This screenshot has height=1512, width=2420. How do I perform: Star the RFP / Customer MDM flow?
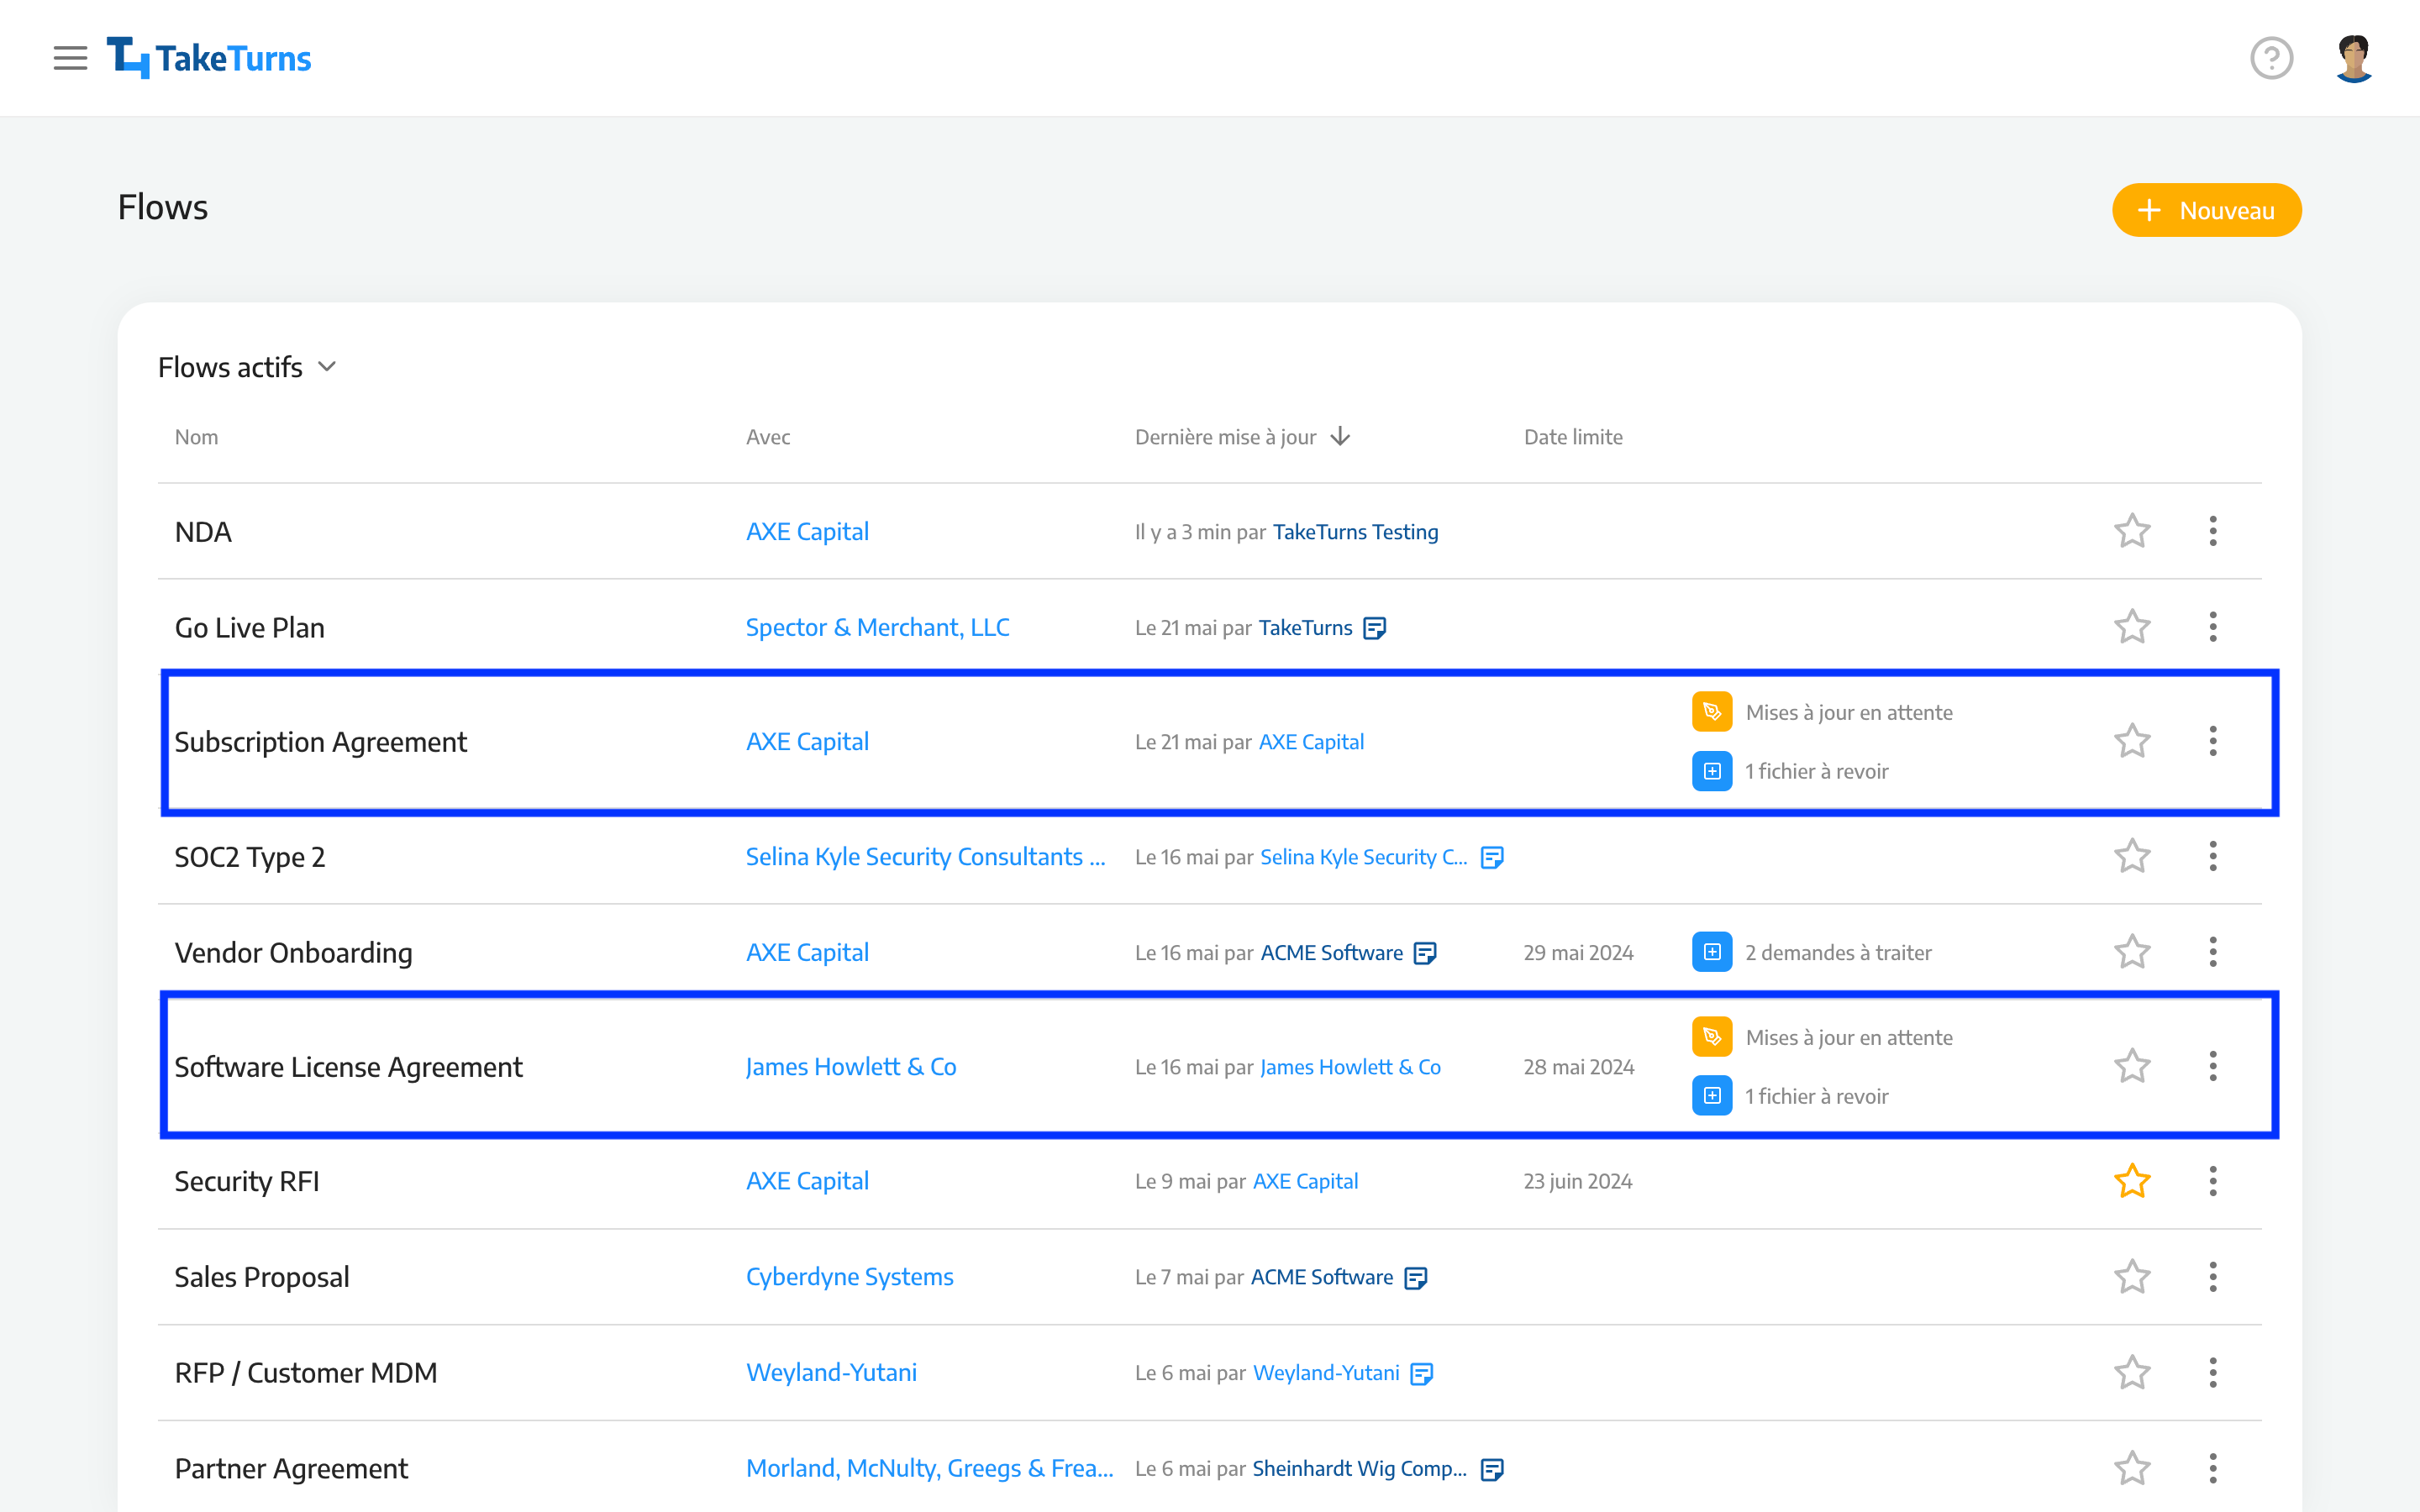2132,1372
